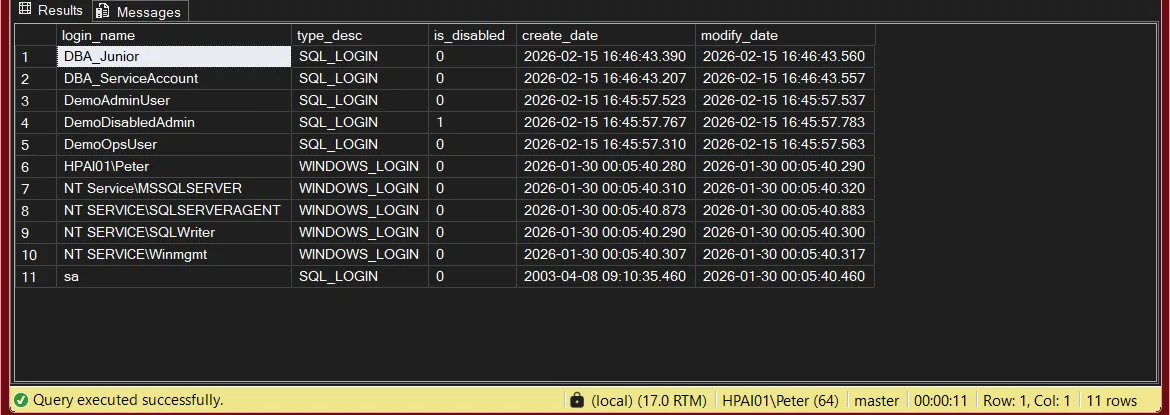The height and width of the screenshot is (415, 1170).
Task: Click the 11 rows status entry
Action: [x=1112, y=401]
